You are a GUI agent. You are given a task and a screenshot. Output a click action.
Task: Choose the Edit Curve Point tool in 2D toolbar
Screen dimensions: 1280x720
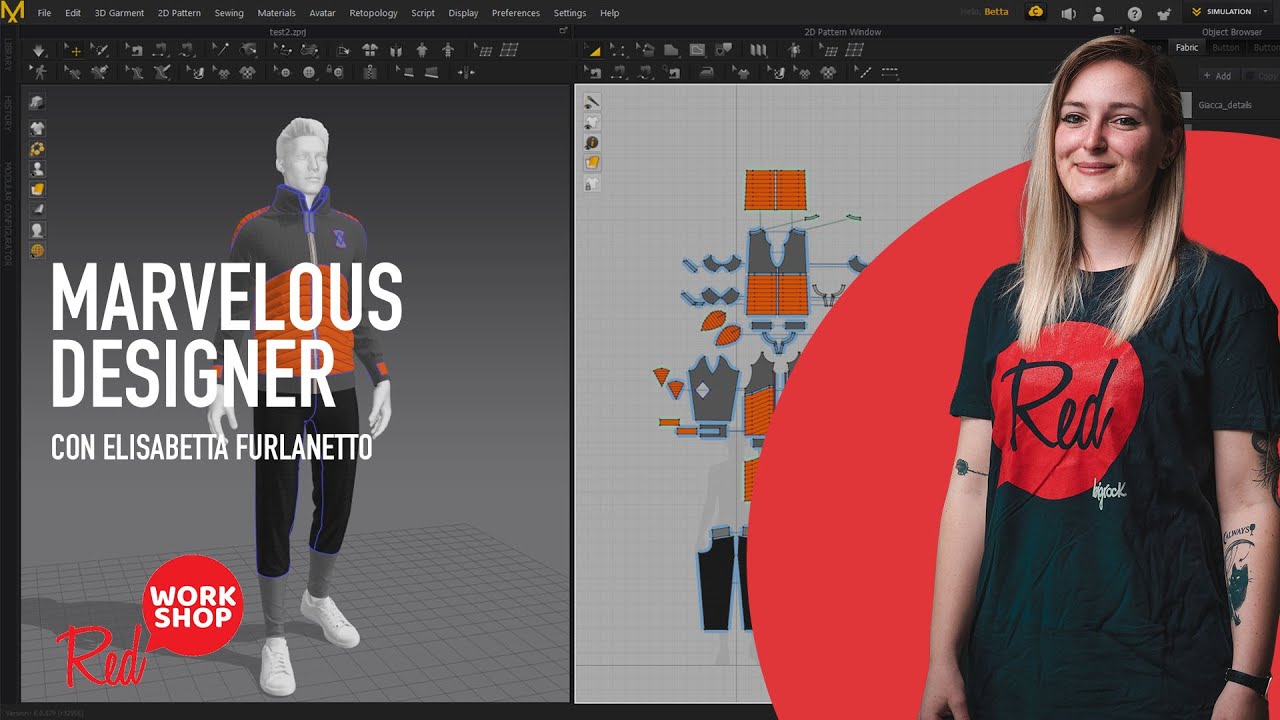tap(617, 51)
